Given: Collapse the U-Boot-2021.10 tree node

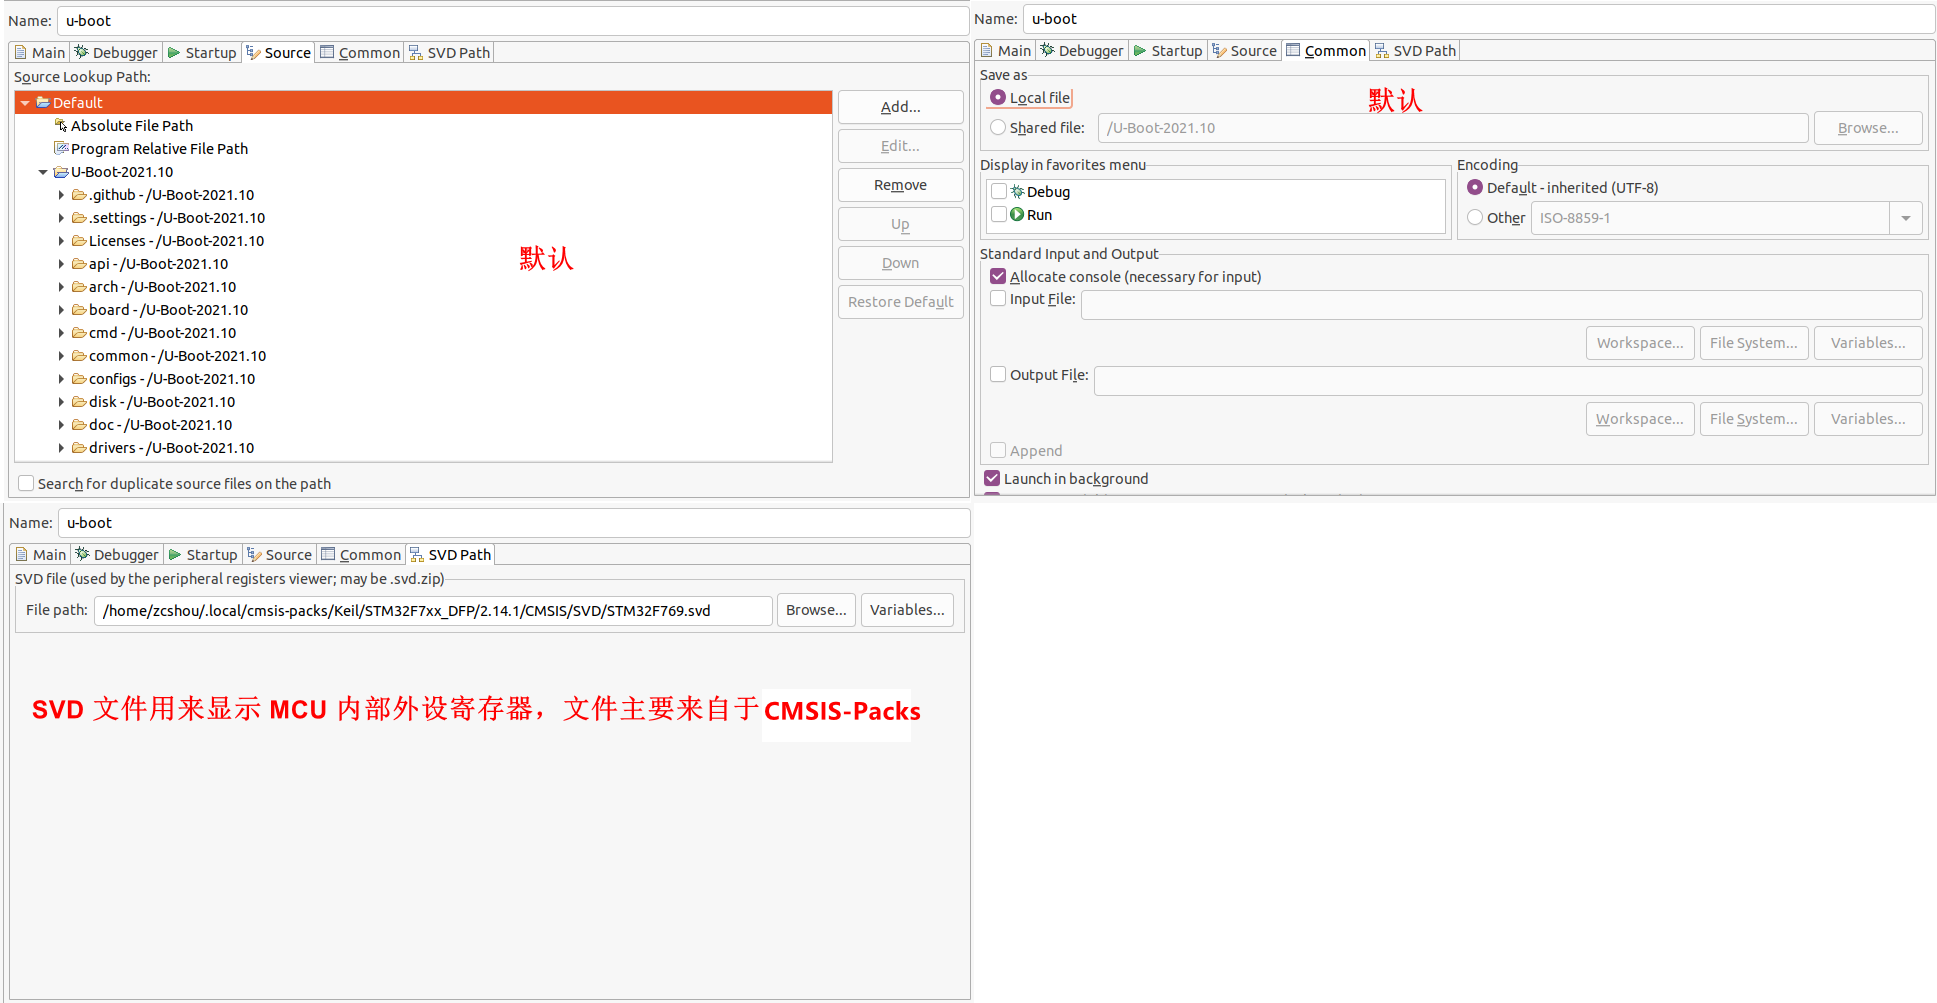Looking at the screenshot, I should (43, 172).
